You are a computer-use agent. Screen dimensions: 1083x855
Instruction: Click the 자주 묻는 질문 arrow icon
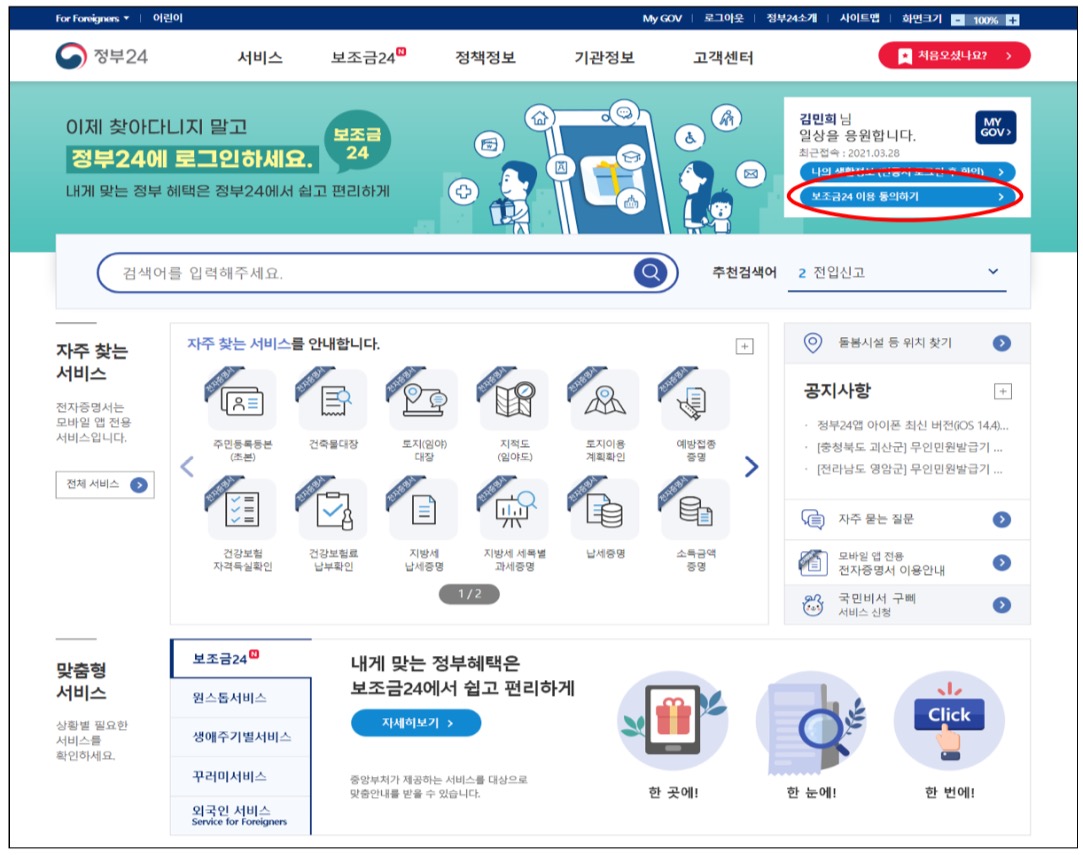coord(1001,519)
